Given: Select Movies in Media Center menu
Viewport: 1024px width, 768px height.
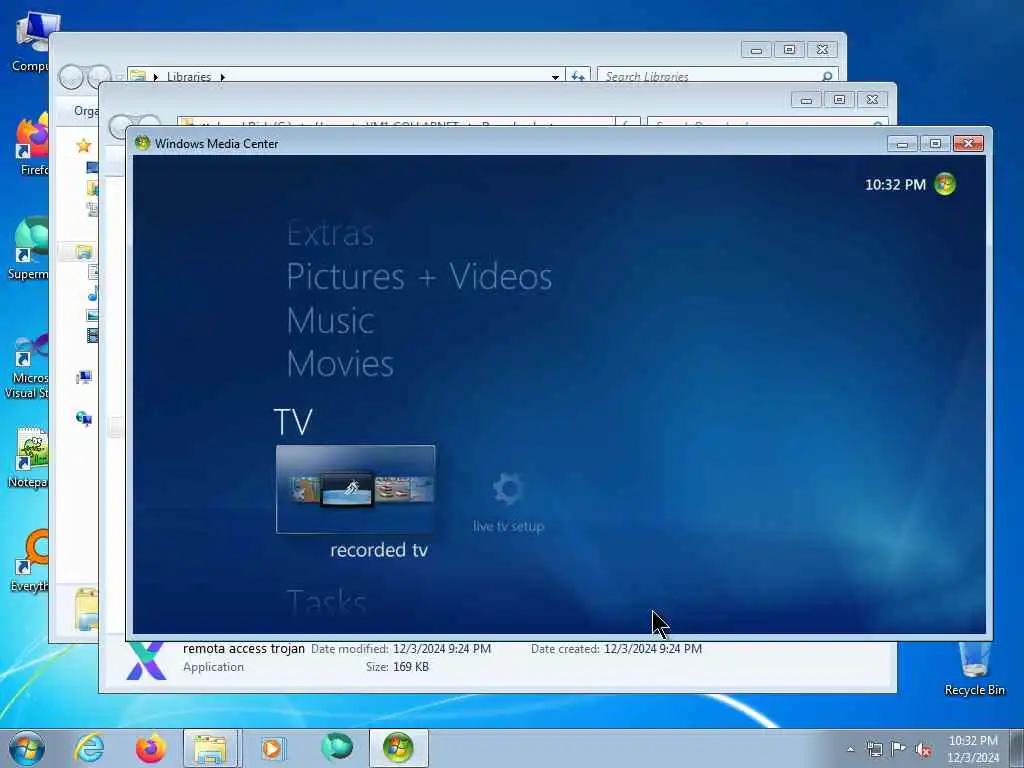Looking at the screenshot, I should [340, 364].
